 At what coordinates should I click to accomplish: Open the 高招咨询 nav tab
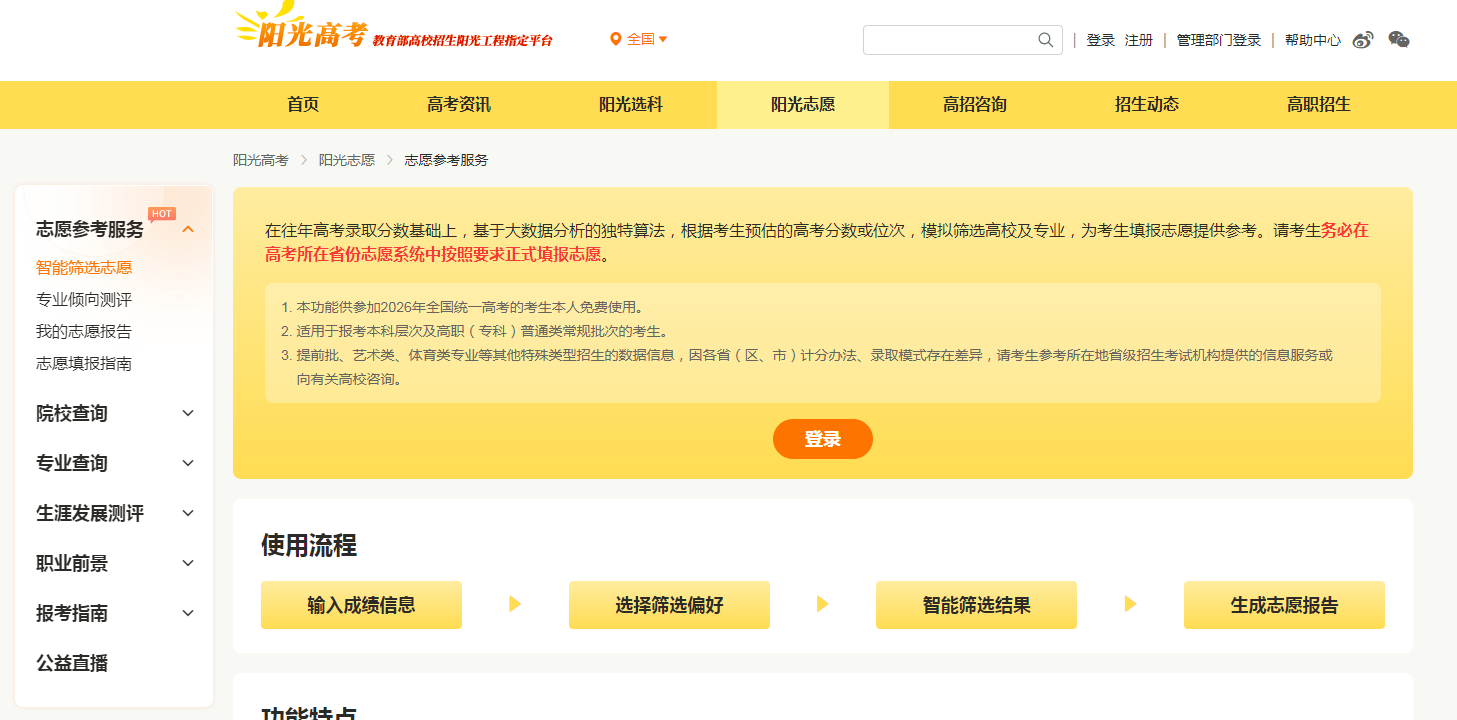click(975, 105)
